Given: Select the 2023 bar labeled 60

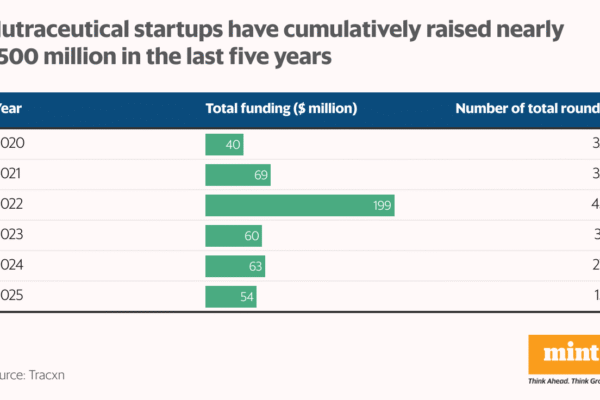Looking at the screenshot, I should [233, 236].
